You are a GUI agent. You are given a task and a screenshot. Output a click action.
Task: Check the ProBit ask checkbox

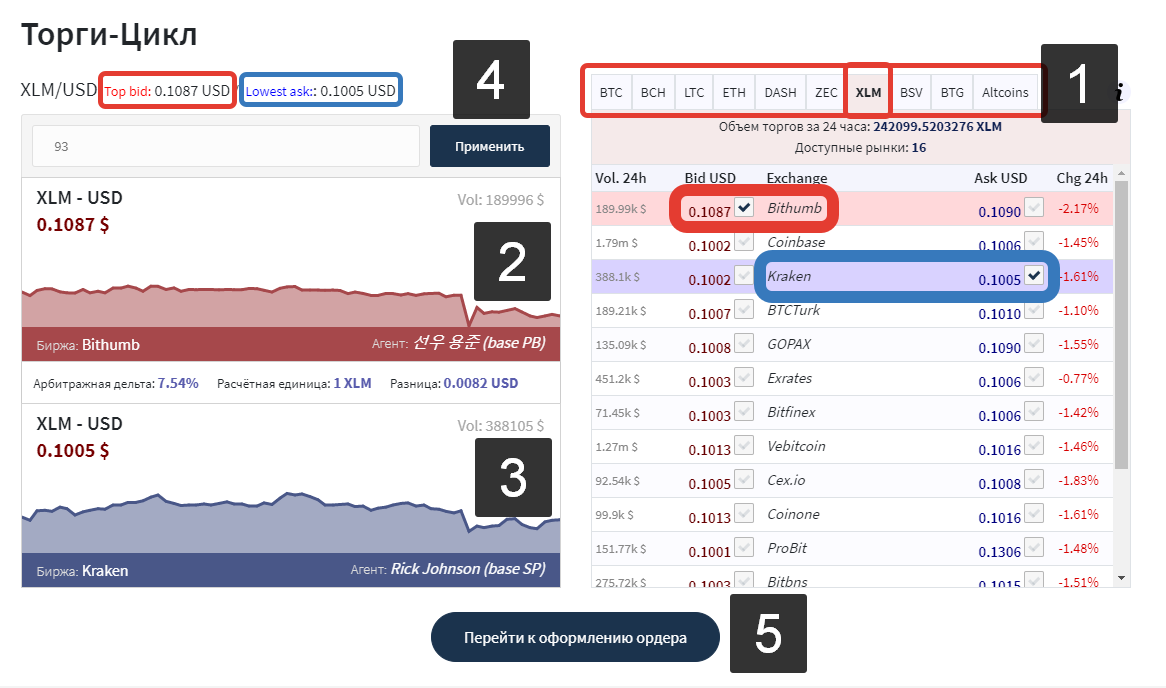(1034, 547)
